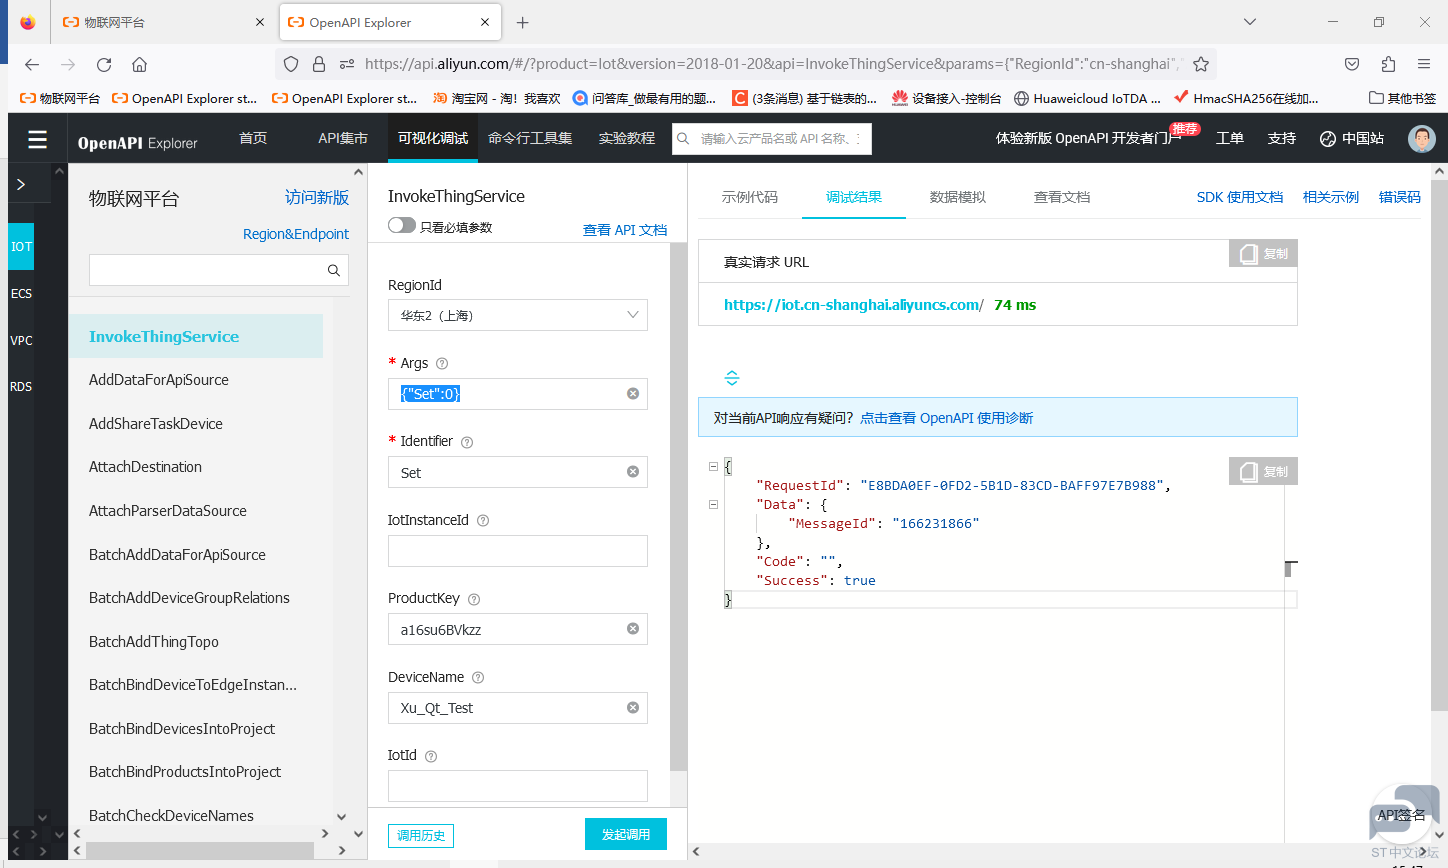The width and height of the screenshot is (1448, 868).
Task: Open the API集市 menu item
Action: (343, 138)
